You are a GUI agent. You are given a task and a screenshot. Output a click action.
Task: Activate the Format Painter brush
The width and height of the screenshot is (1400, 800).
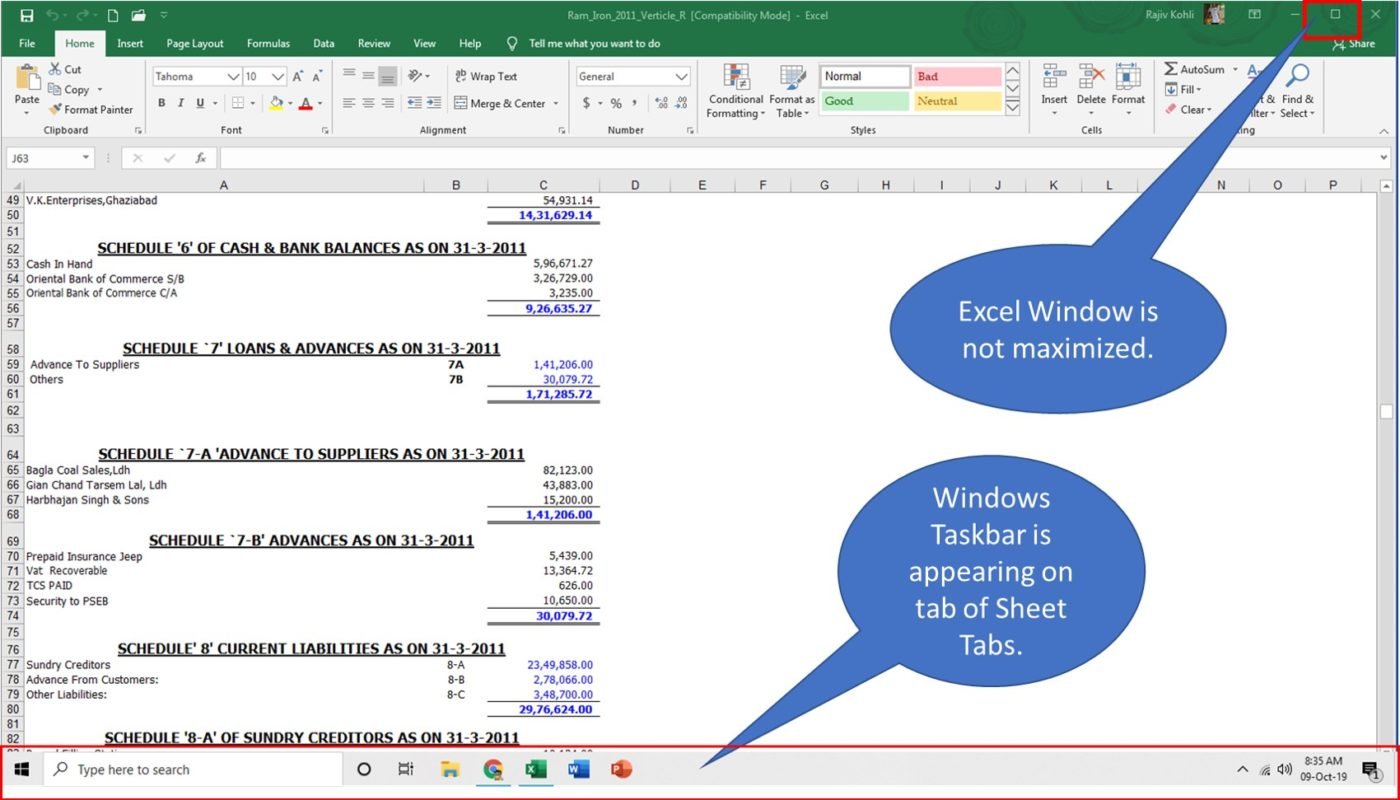[55, 109]
